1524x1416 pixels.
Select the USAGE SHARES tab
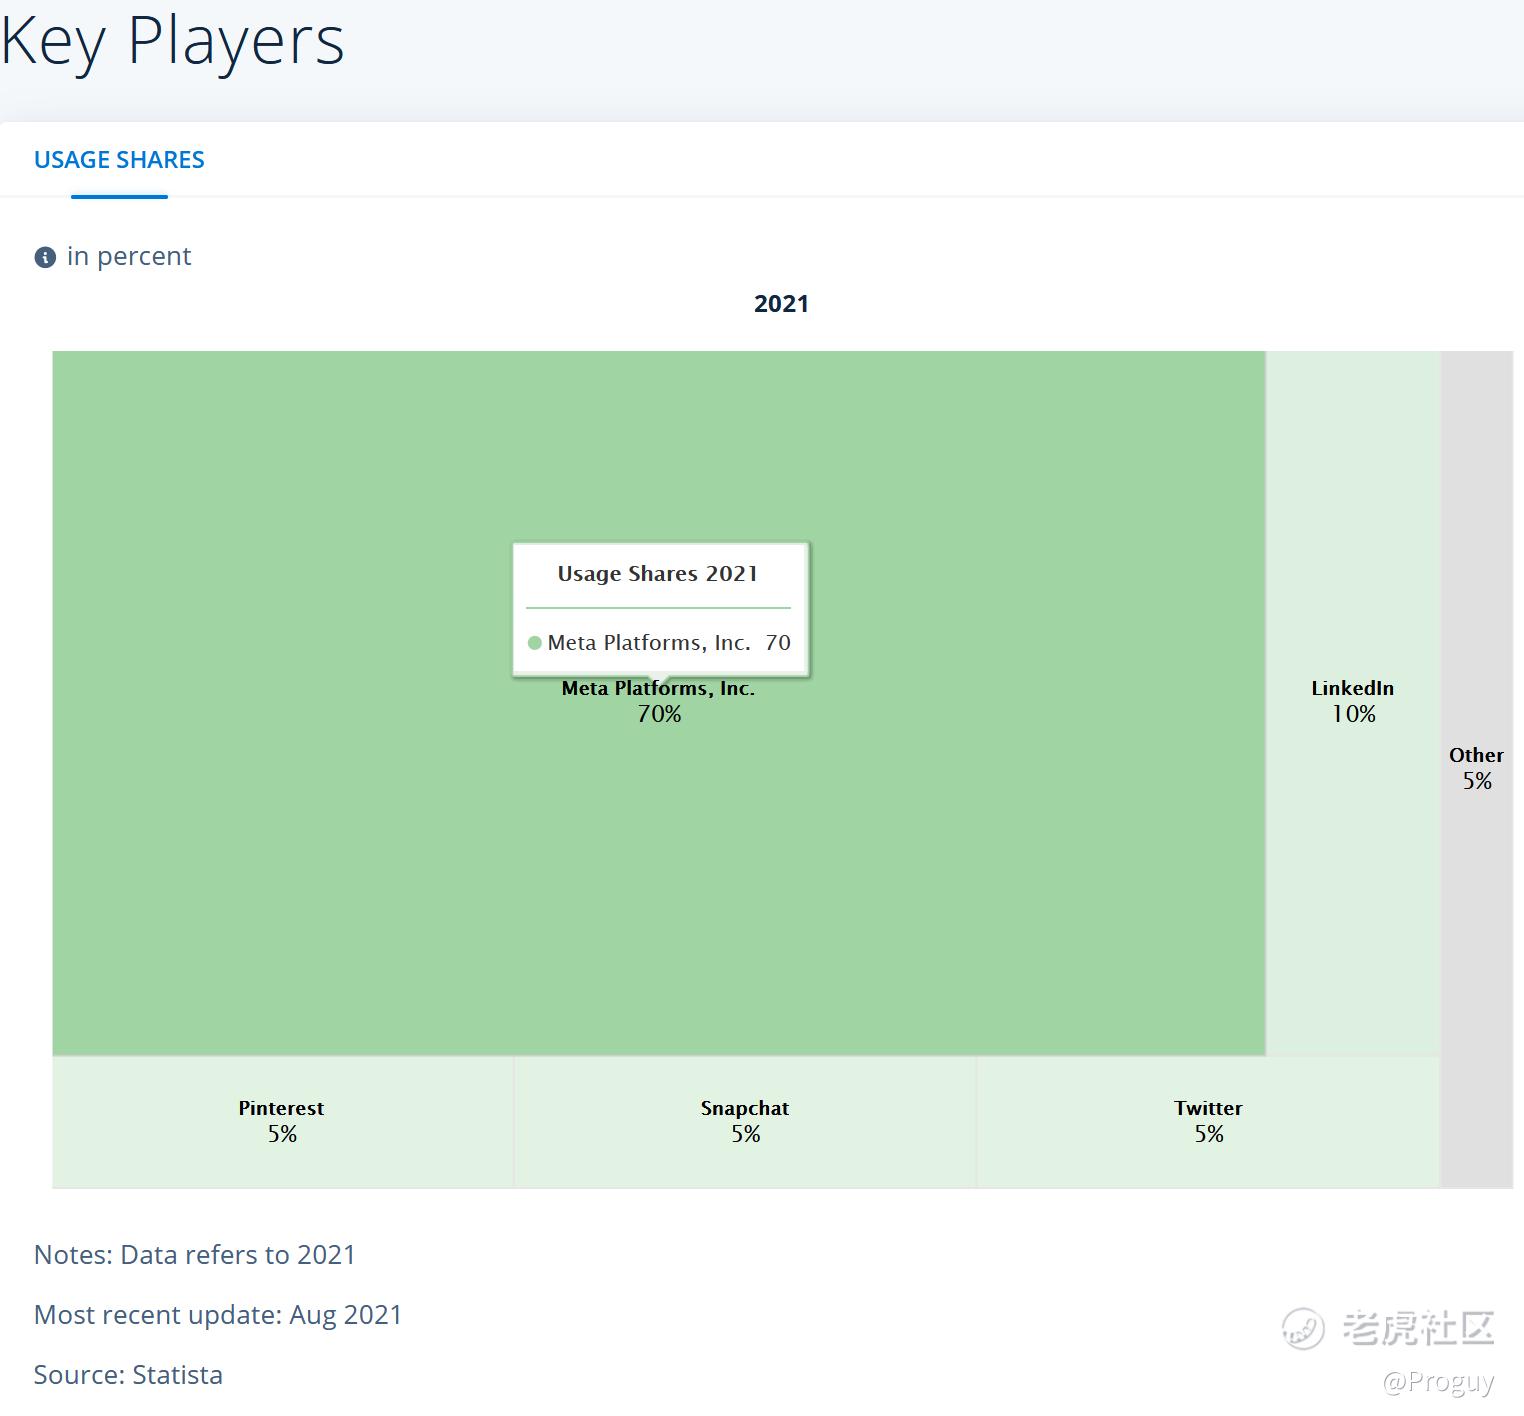point(119,160)
